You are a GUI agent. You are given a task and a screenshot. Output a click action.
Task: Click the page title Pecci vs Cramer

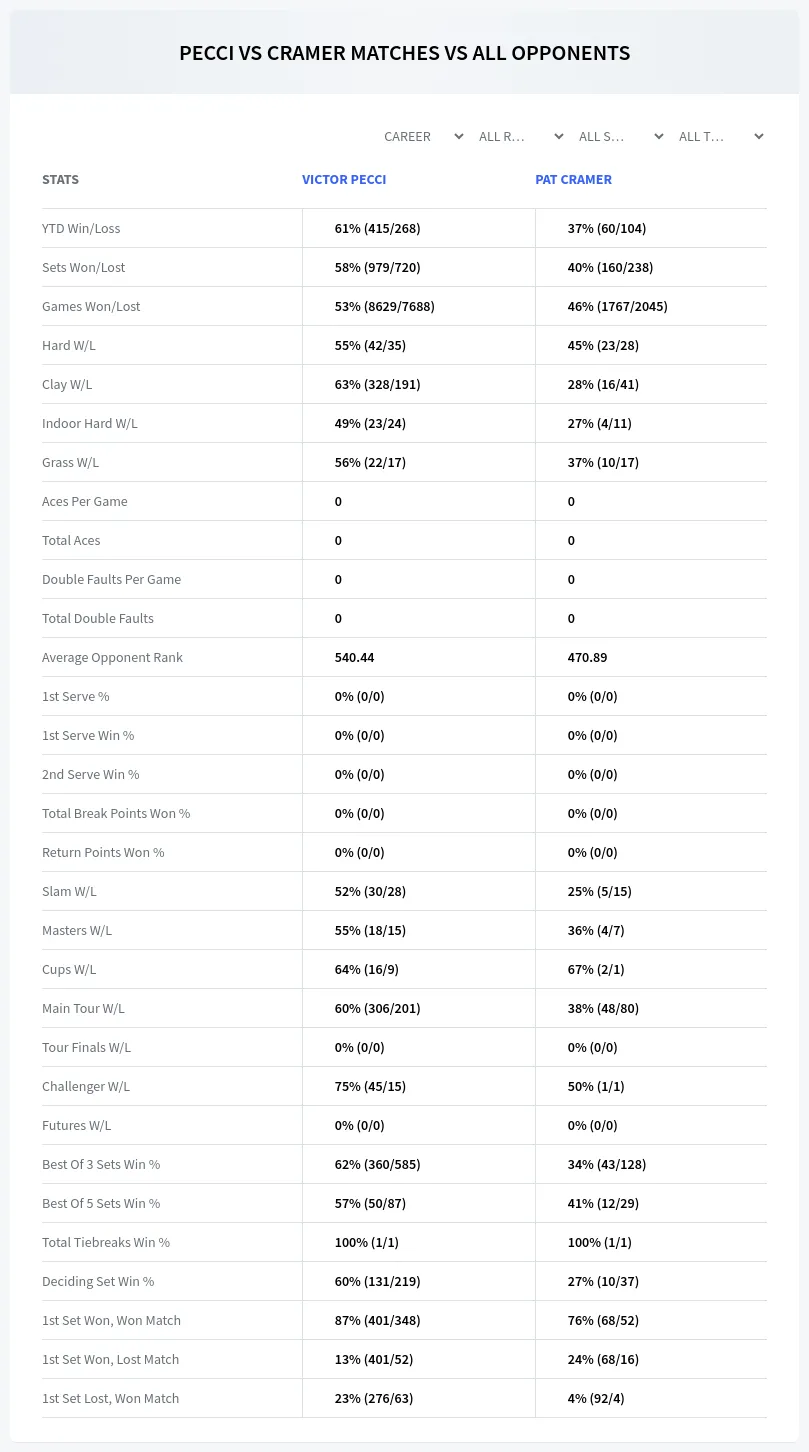404,53
